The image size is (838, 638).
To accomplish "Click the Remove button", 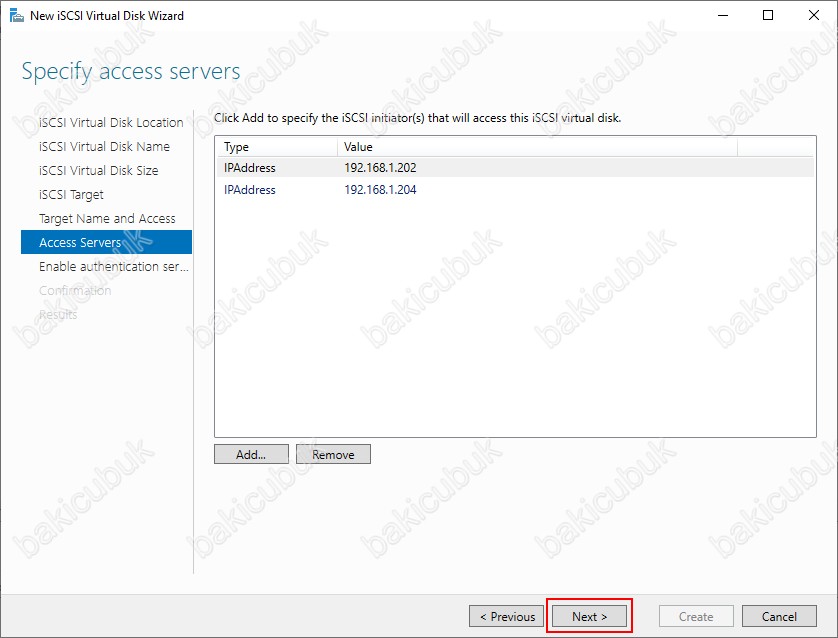I will 333,454.
